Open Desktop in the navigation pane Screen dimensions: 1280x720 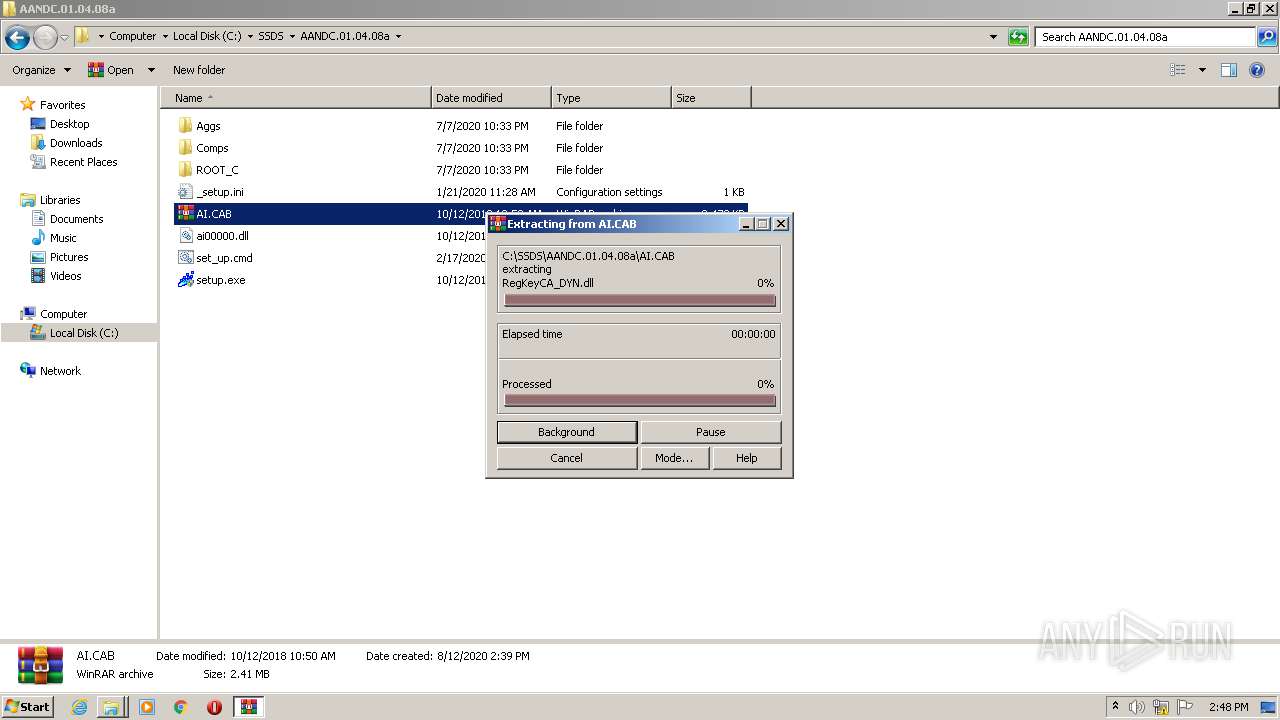[x=69, y=124]
